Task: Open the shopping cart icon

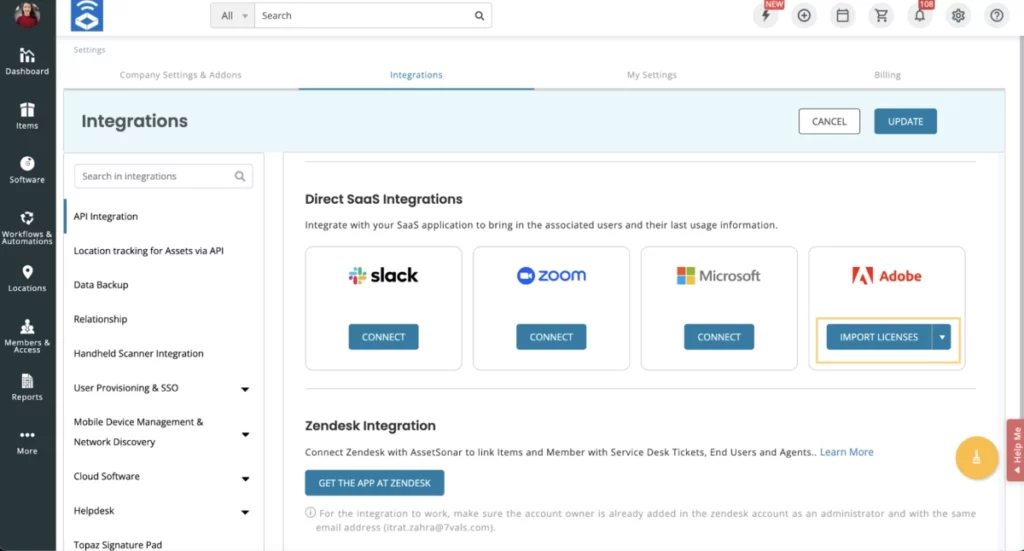Action: pyautogui.click(x=881, y=15)
